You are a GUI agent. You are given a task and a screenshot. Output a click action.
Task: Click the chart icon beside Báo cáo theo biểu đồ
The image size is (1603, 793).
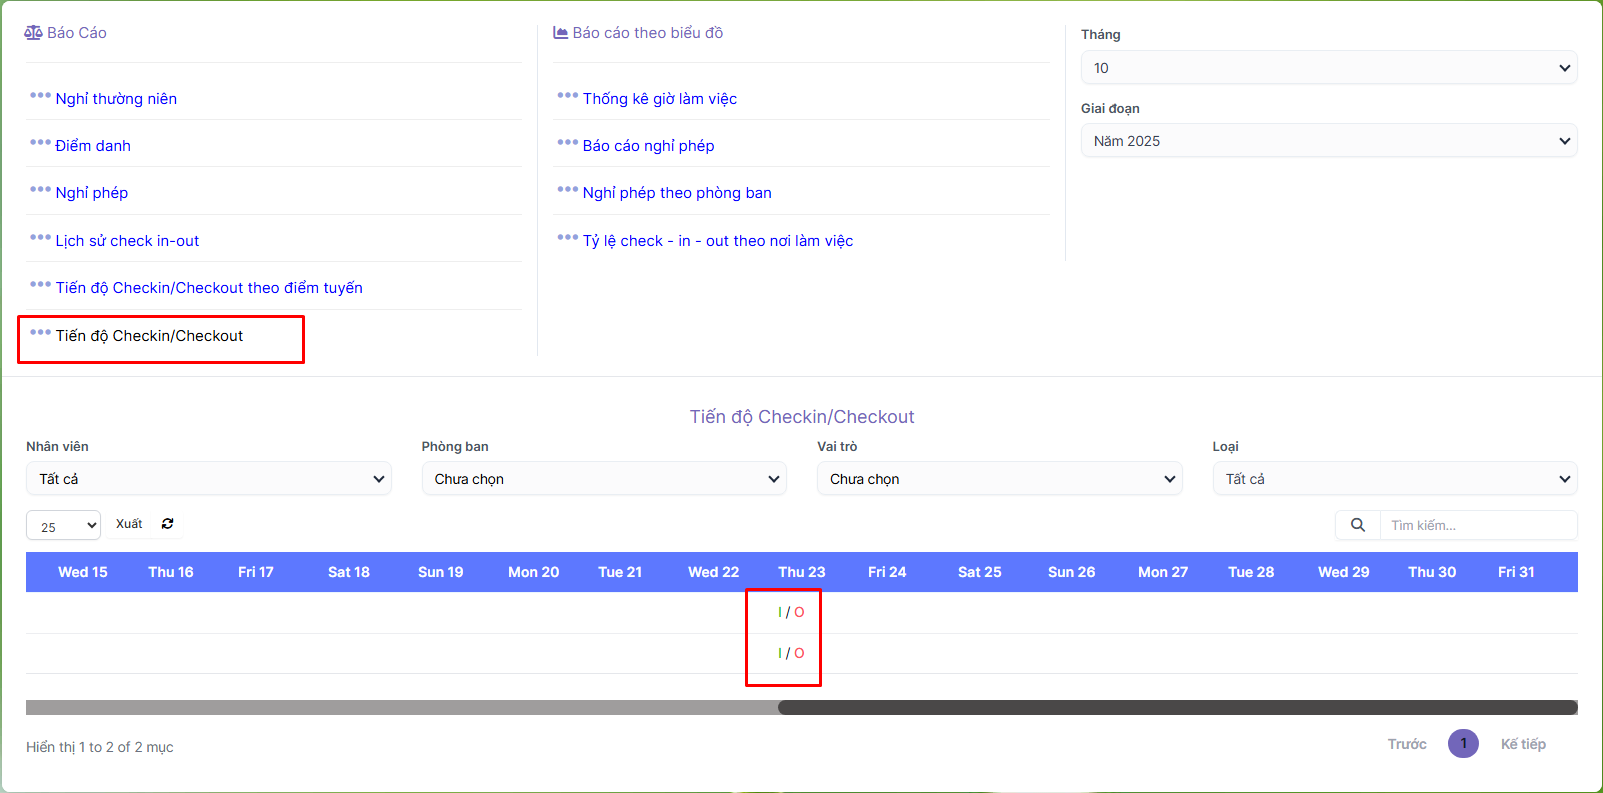click(560, 33)
